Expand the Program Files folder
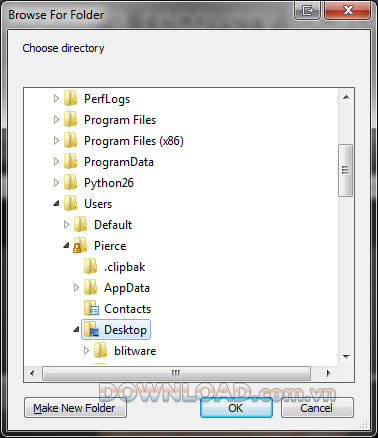378x438 pixels. [56, 120]
